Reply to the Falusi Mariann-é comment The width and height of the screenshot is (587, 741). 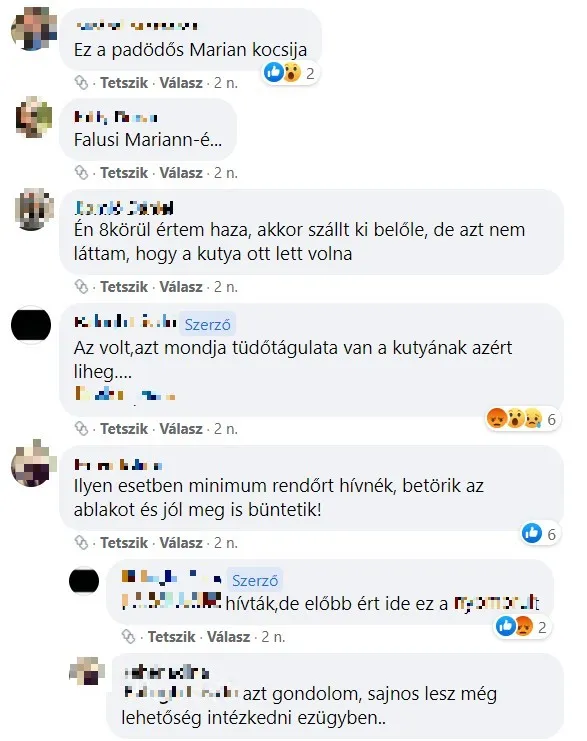click(181, 173)
